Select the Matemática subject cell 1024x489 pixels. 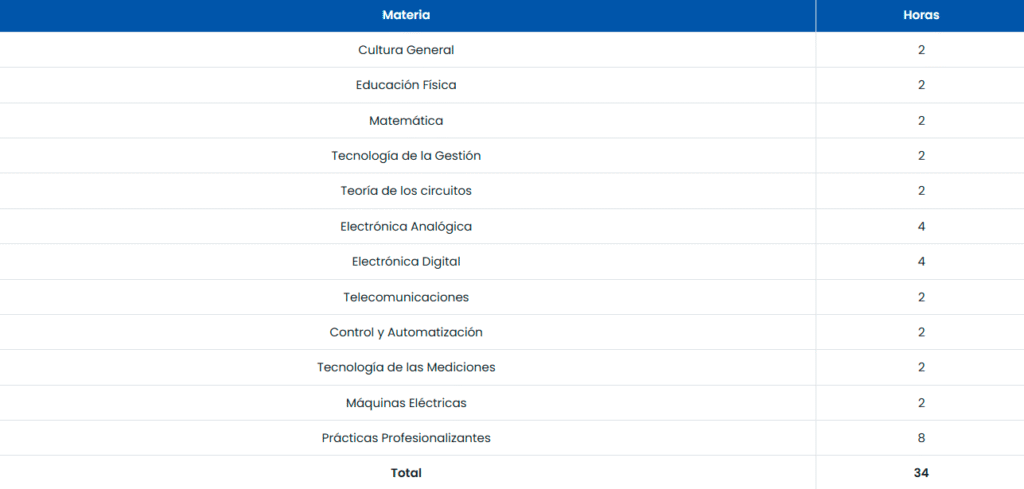(406, 121)
